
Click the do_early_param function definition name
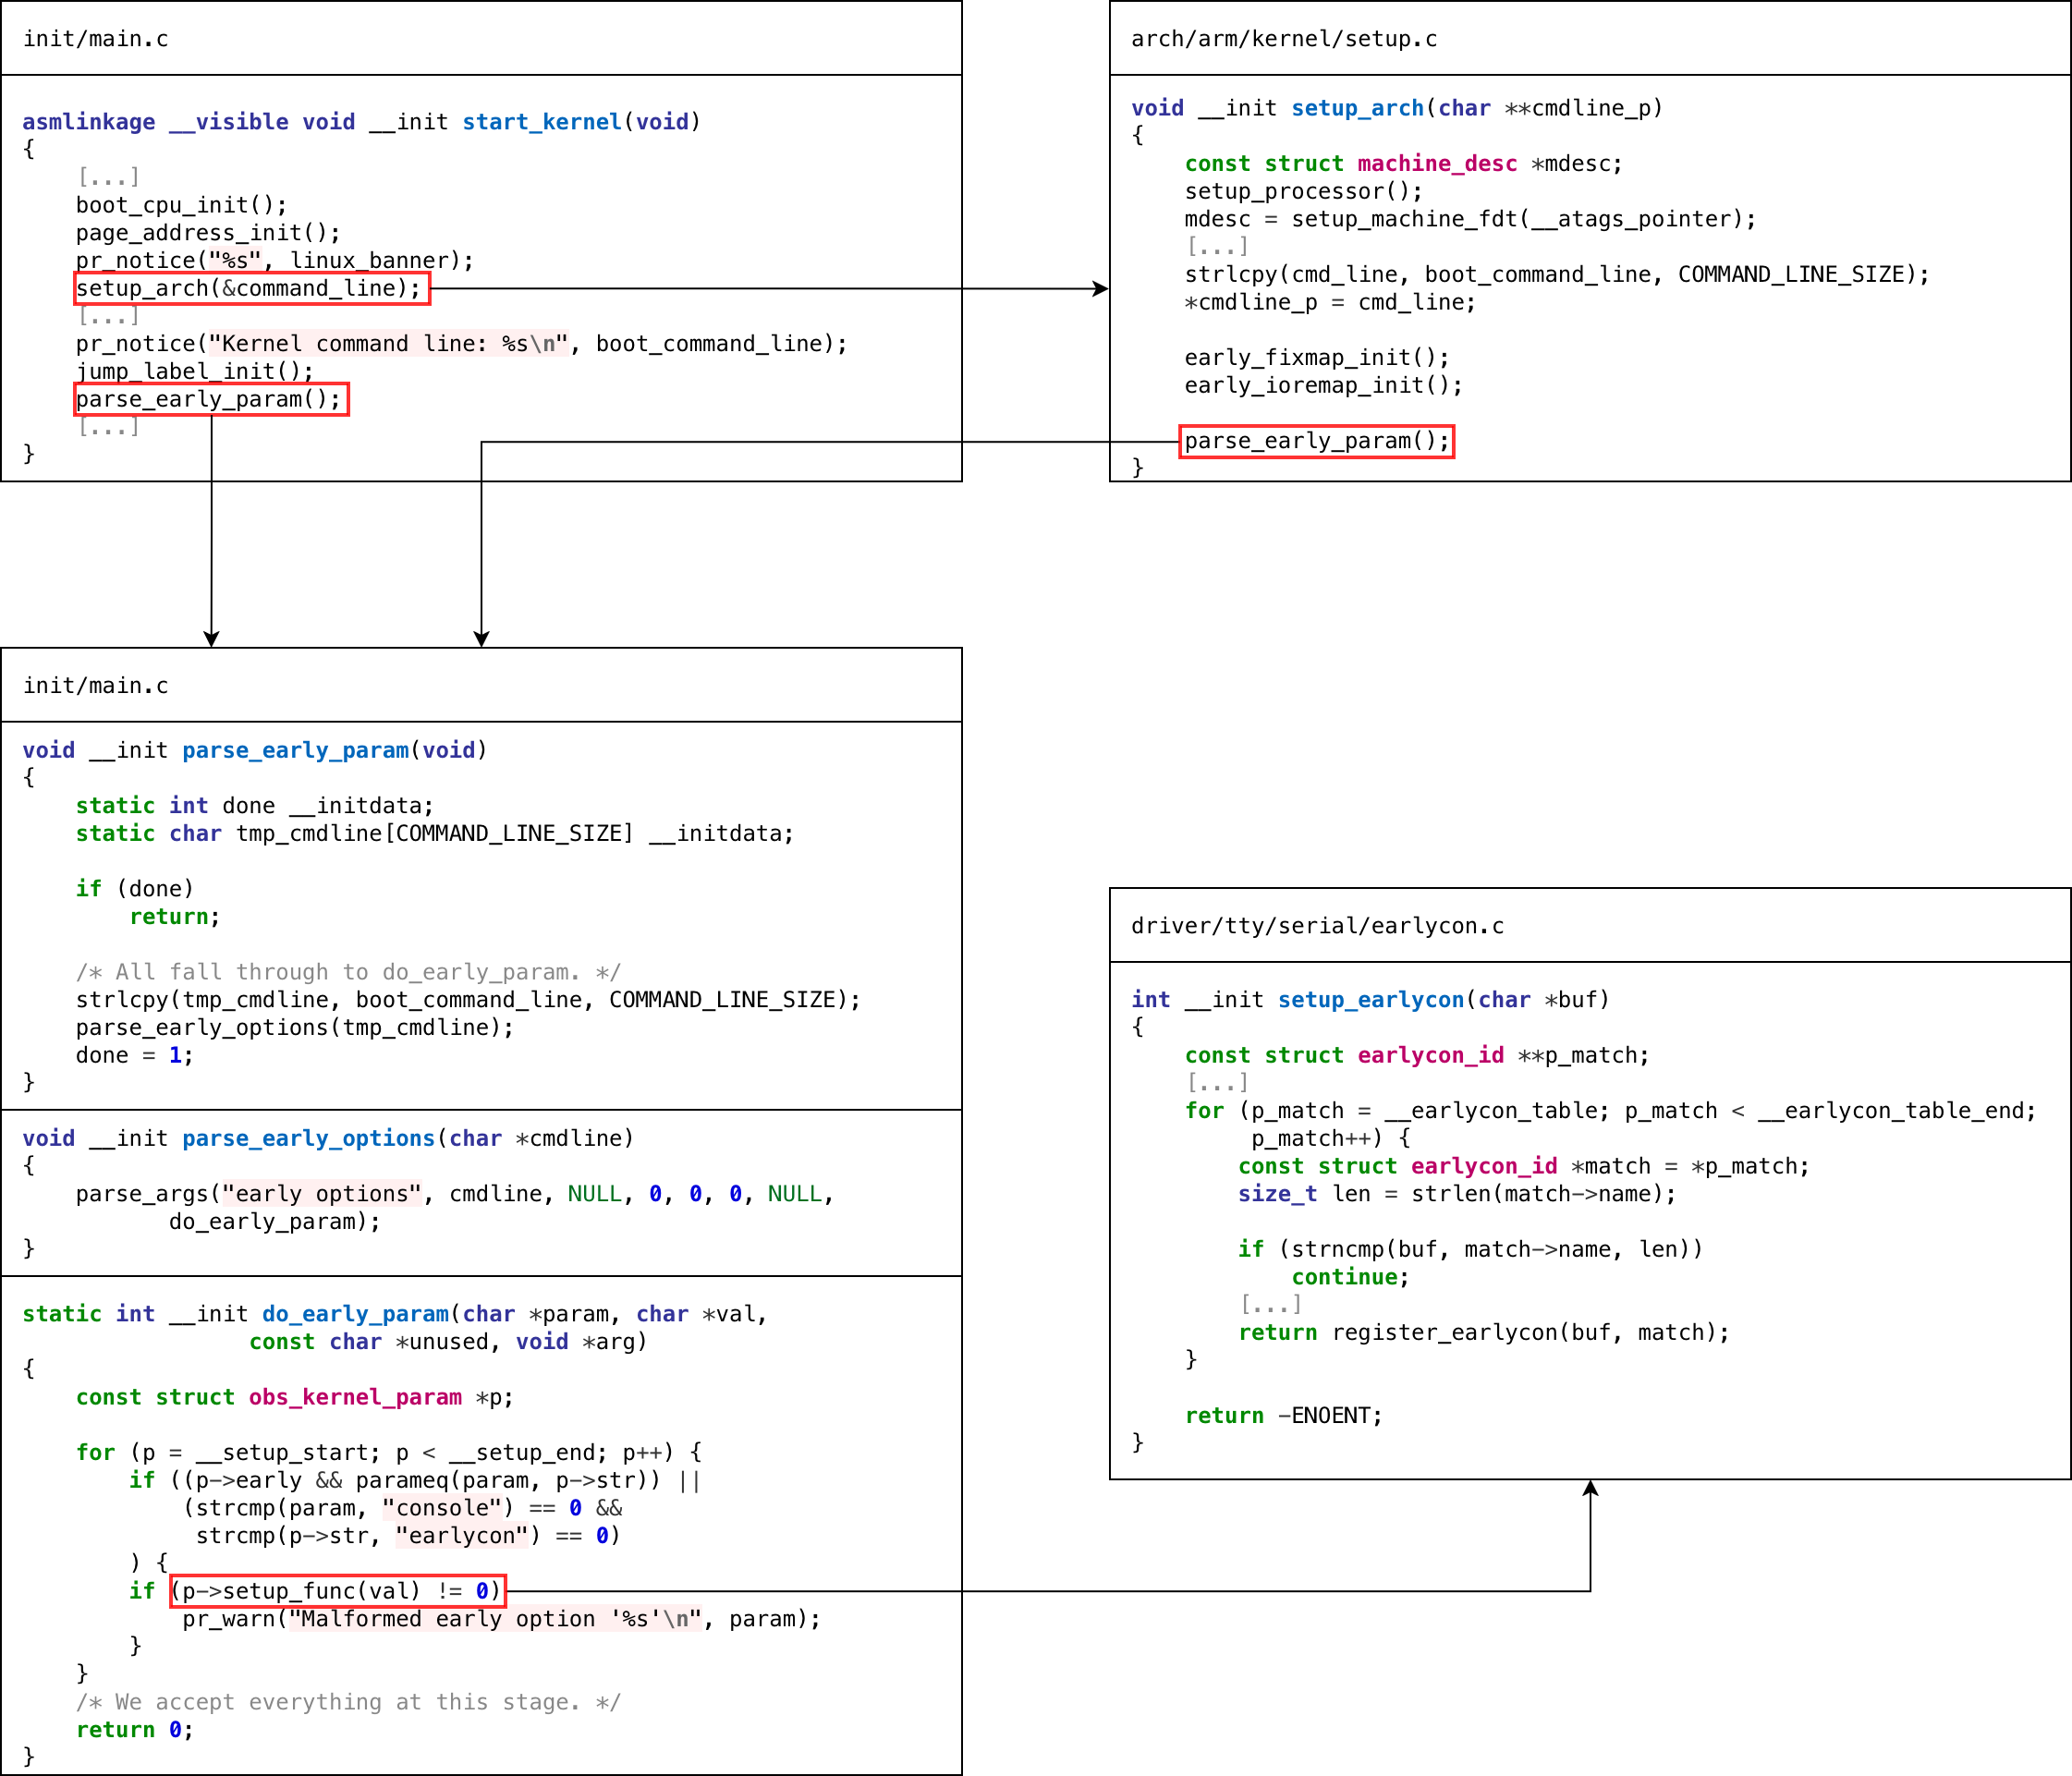(355, 1314)
